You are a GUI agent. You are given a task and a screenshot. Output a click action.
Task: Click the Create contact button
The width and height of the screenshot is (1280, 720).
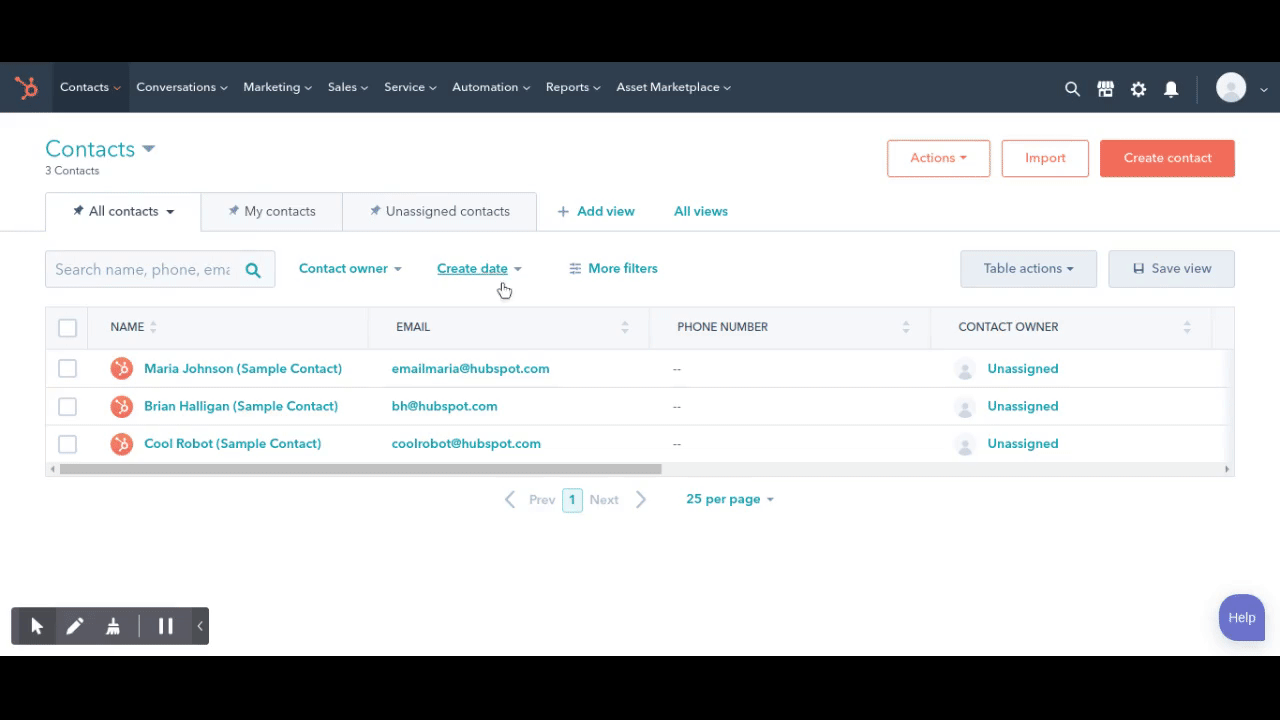tap(1167, 158)
